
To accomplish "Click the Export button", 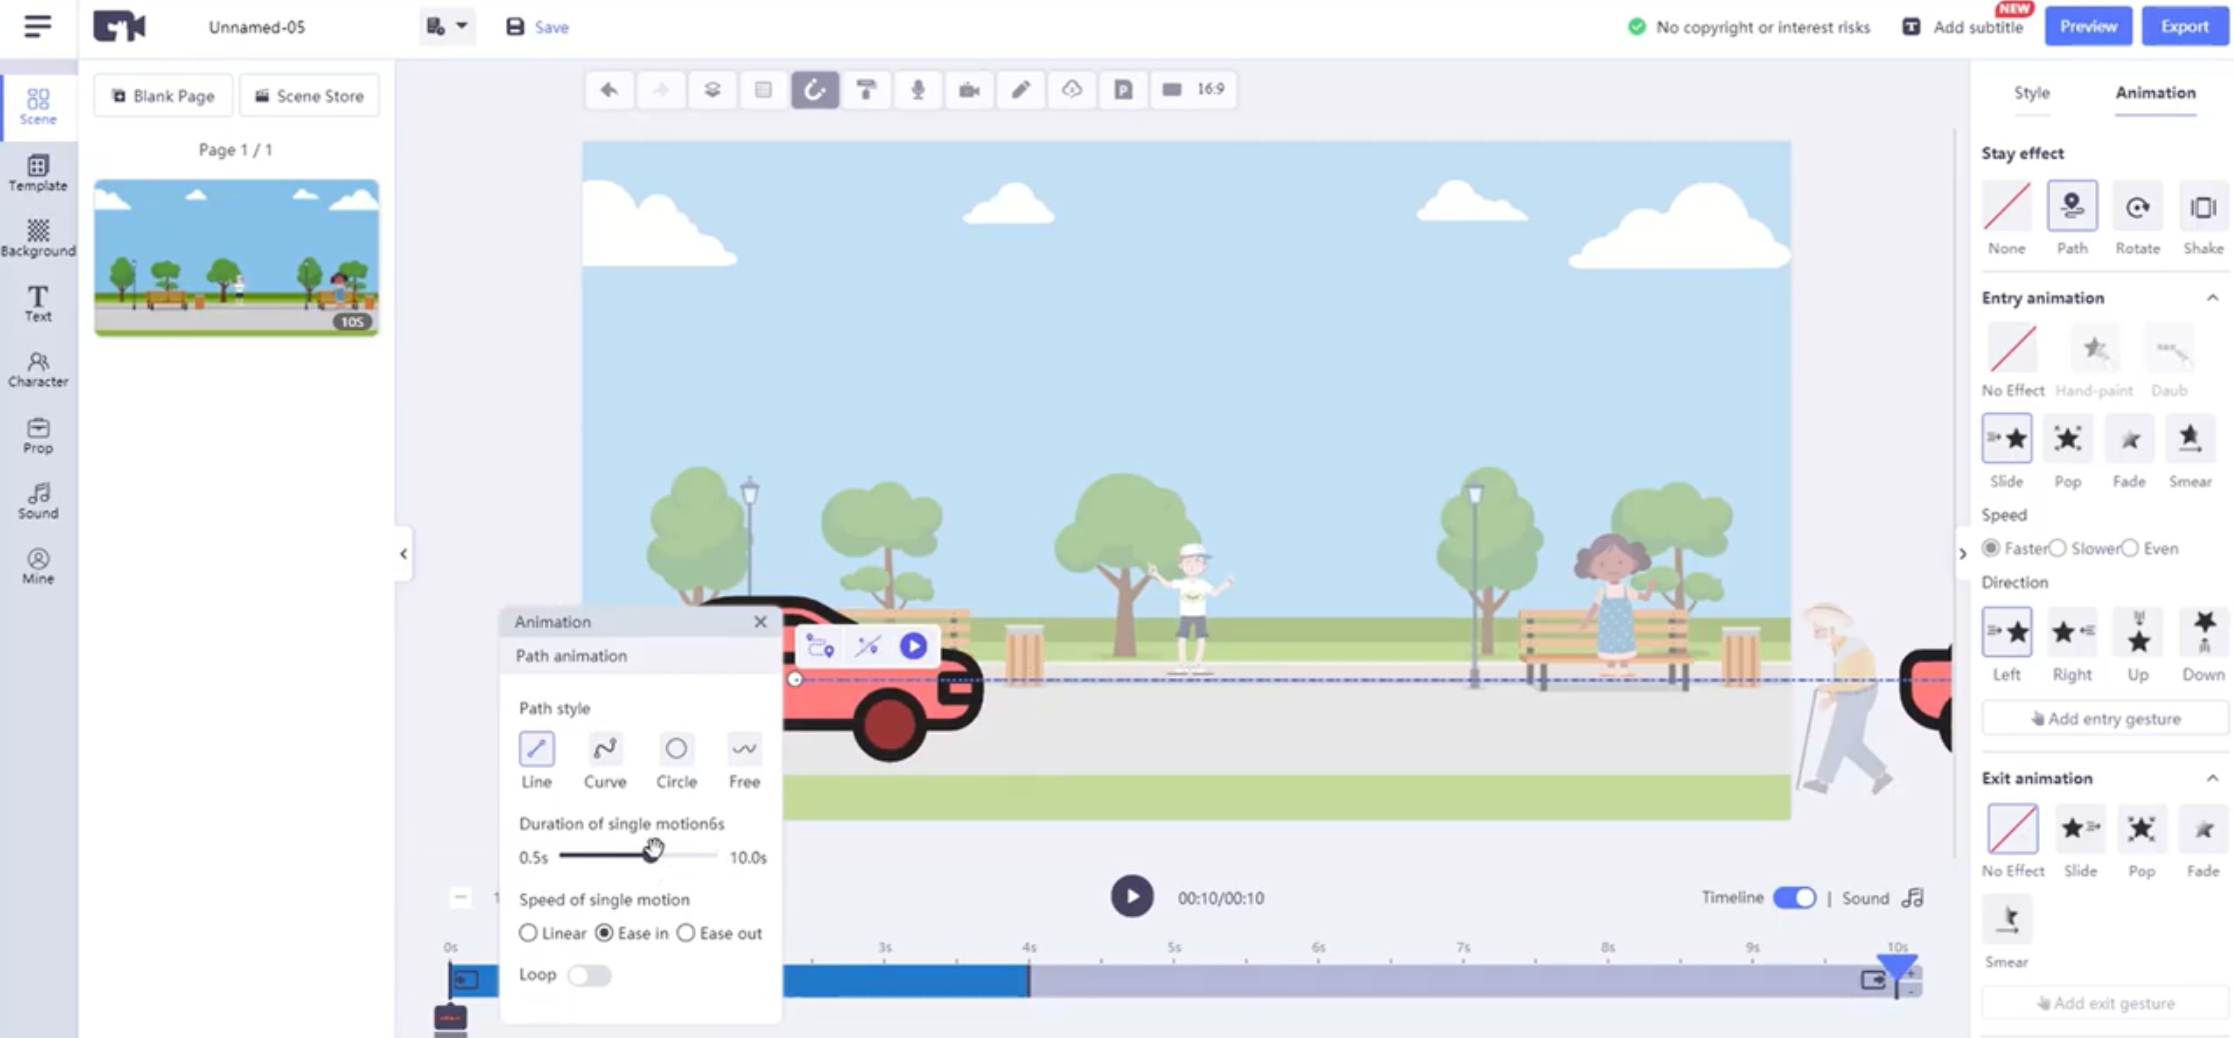I will coord(2184,27).
